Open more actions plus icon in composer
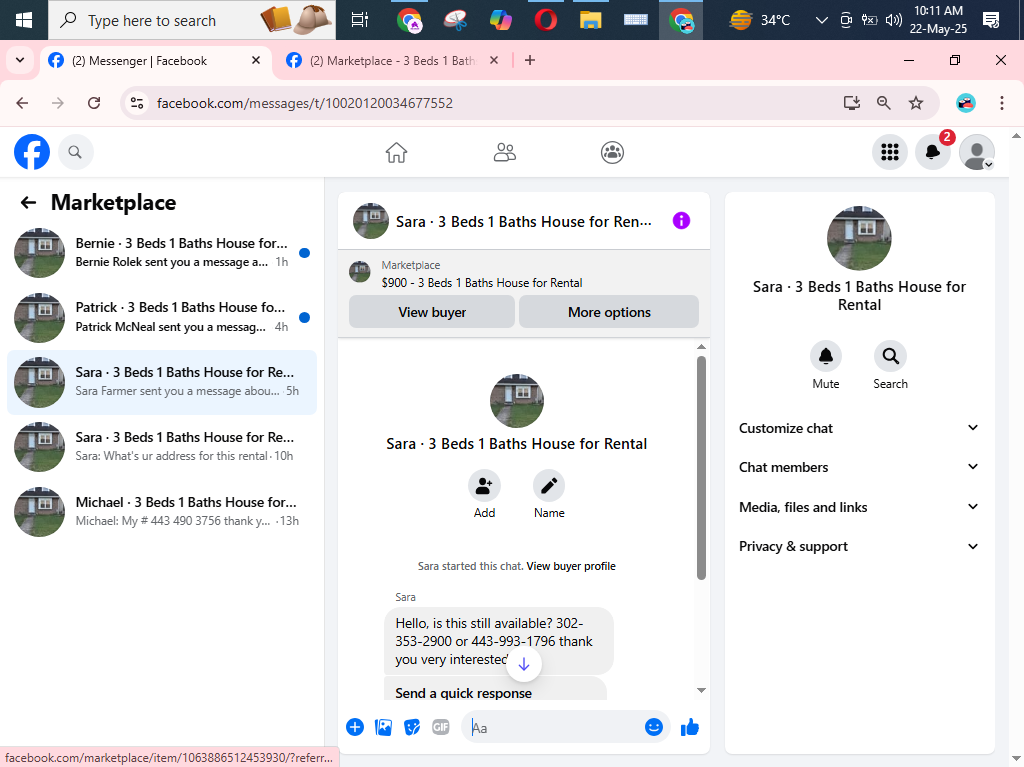 pyautogui.click(x=355, y=727)
